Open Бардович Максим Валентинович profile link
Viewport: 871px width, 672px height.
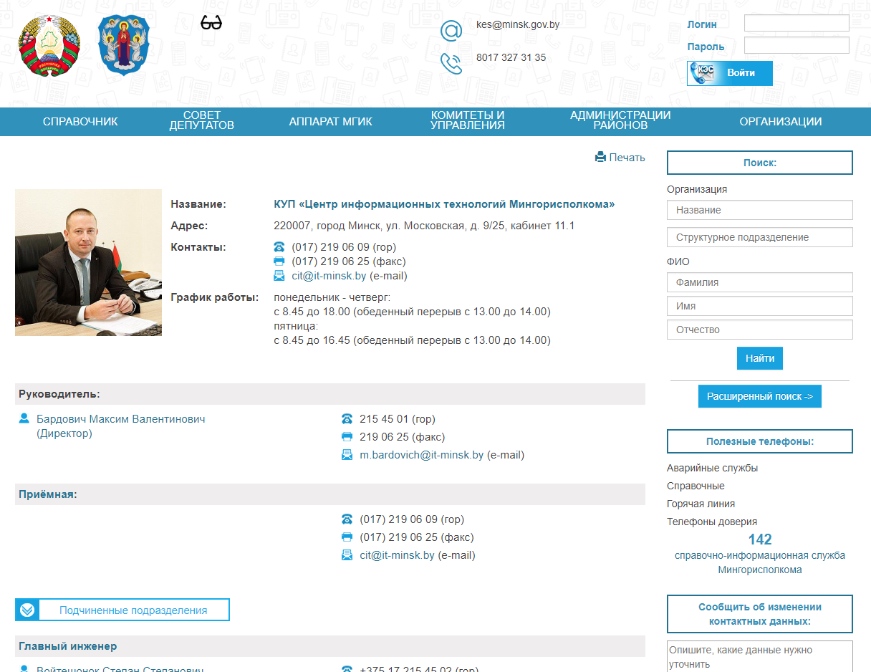[x=121, y=419]
